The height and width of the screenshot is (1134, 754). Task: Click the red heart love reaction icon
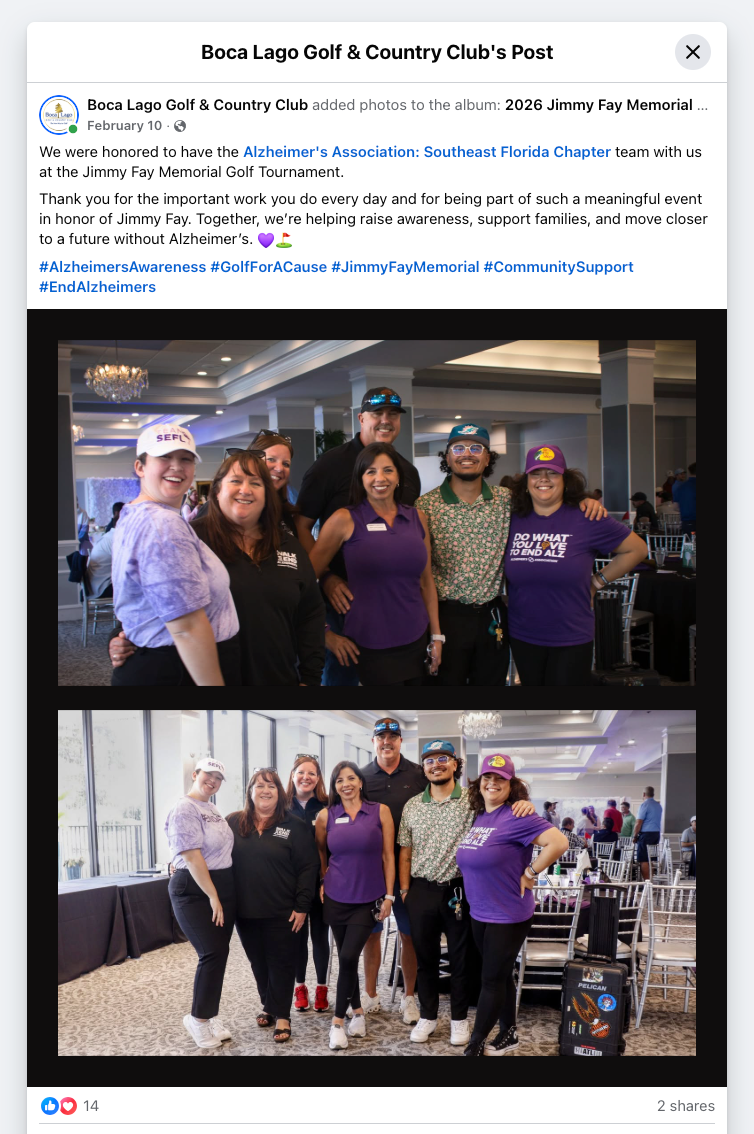coord(68,1106)
